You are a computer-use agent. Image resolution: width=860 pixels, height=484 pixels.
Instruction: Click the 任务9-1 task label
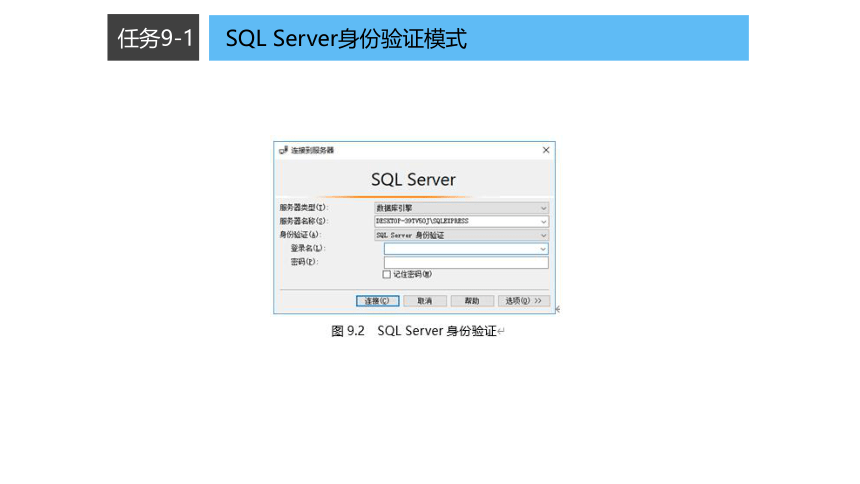(153, 38)
